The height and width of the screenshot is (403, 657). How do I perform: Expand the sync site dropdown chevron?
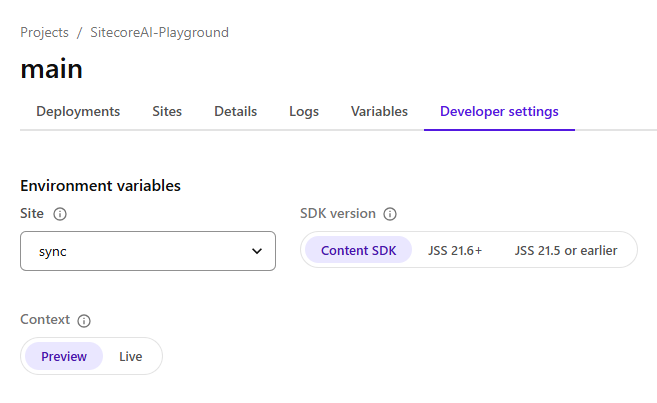click(x=257, y=251)
